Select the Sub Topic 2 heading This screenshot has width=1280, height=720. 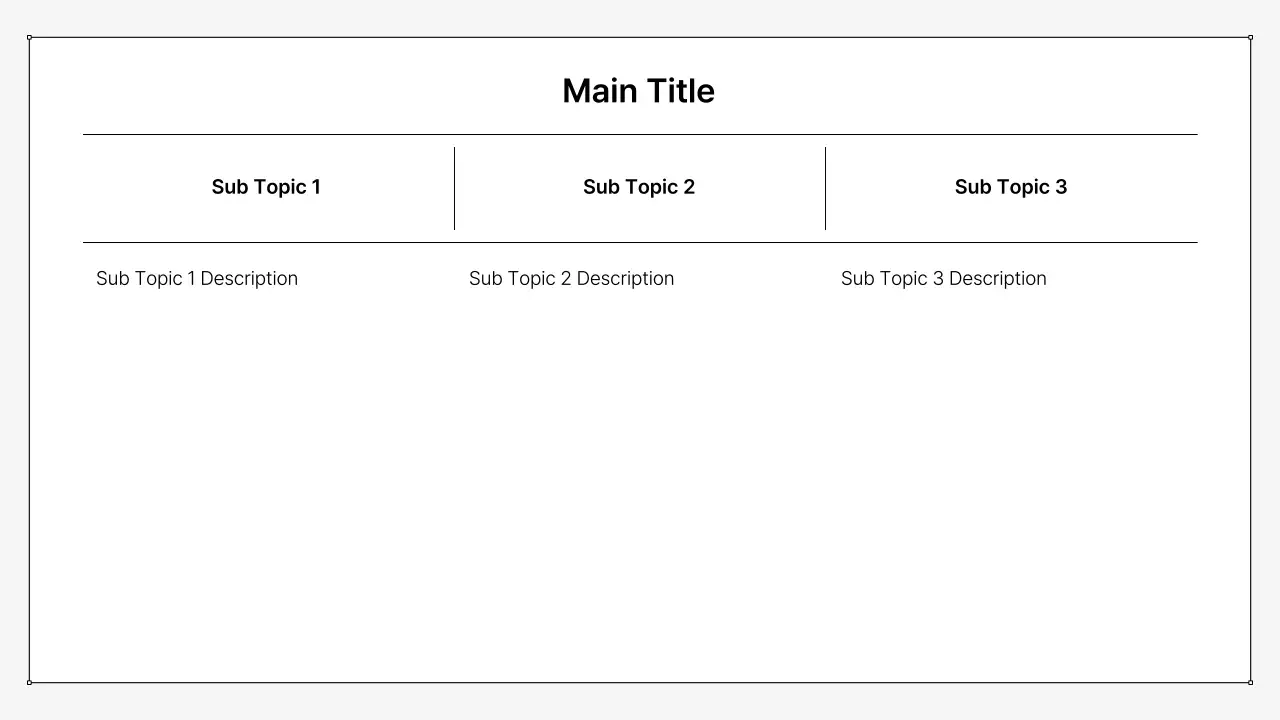pyautogui.click(x=639, y=187)
